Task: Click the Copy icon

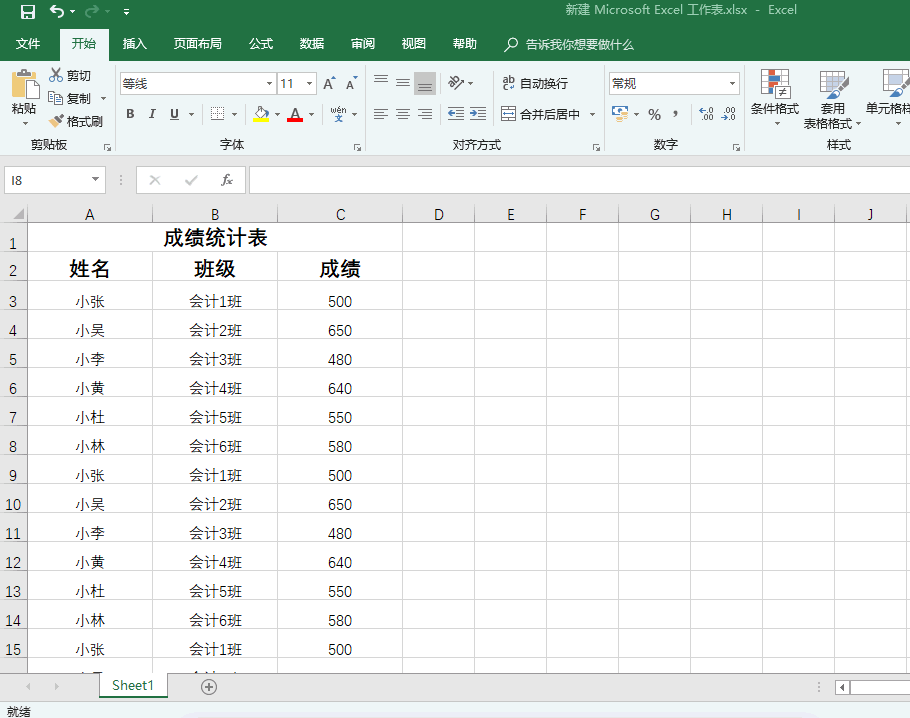Action: 56,98
